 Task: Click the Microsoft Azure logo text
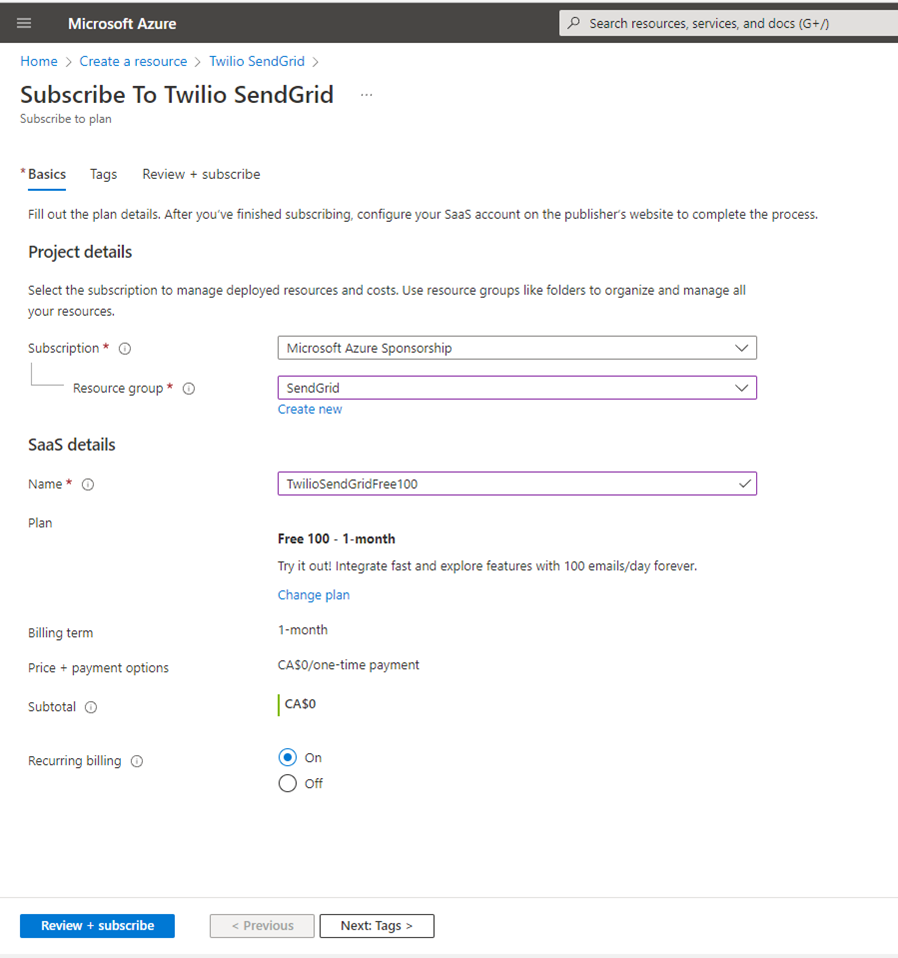point(122,23)
